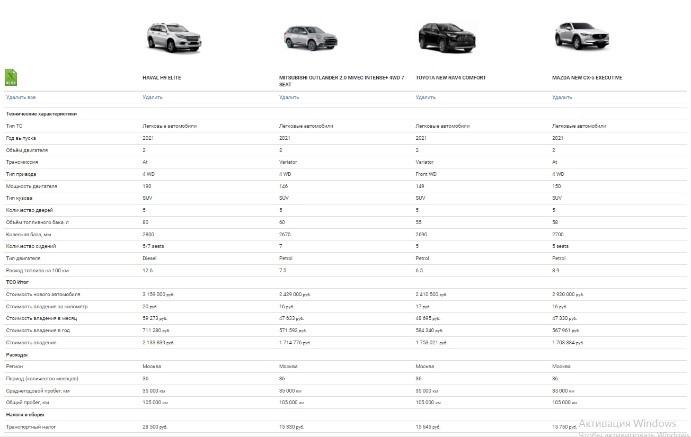691x437 pixels.
Task: Select the Toyota New RAV4 Comfort title
Action: tap(452, 76)
